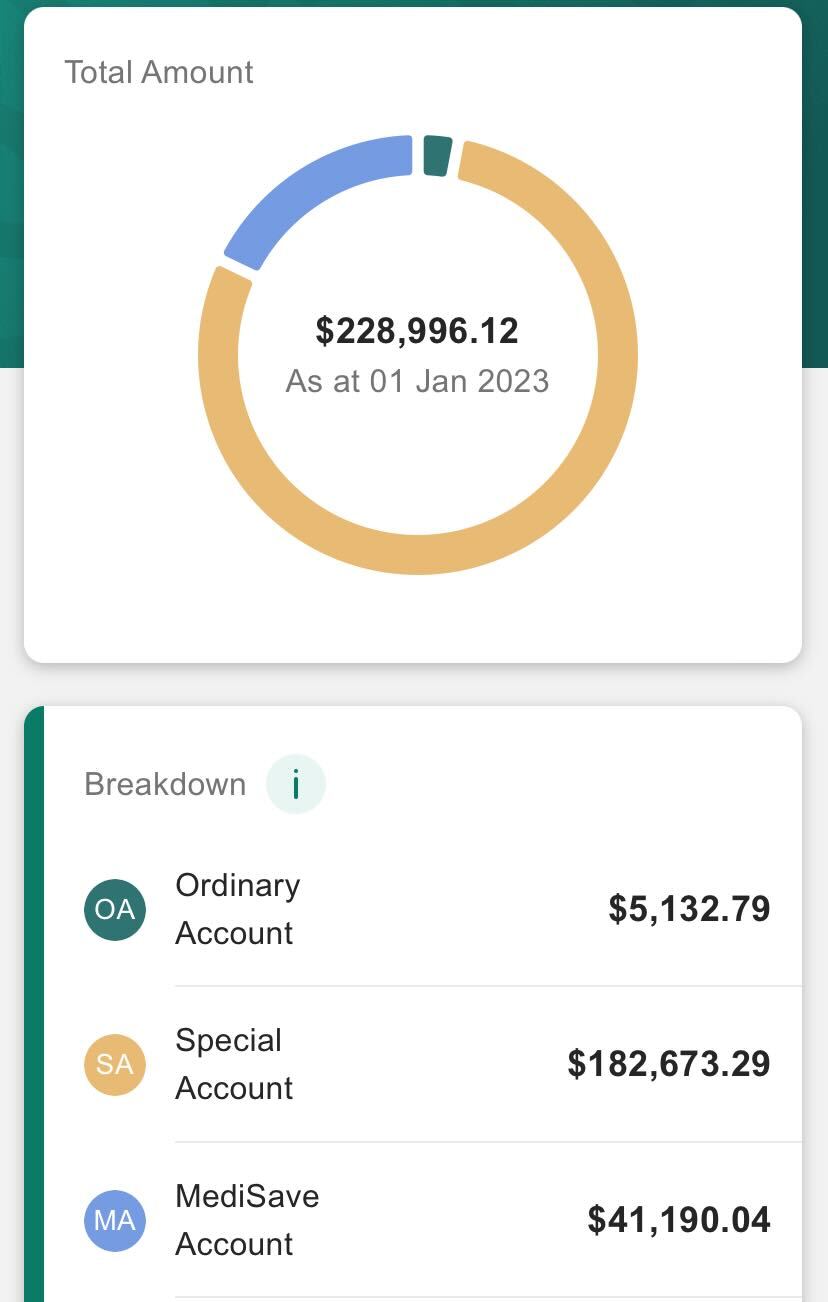The width and height of the screenshot is (828, 1302).
Task: Click the Breakdown section heading
Action: [165, 784]
